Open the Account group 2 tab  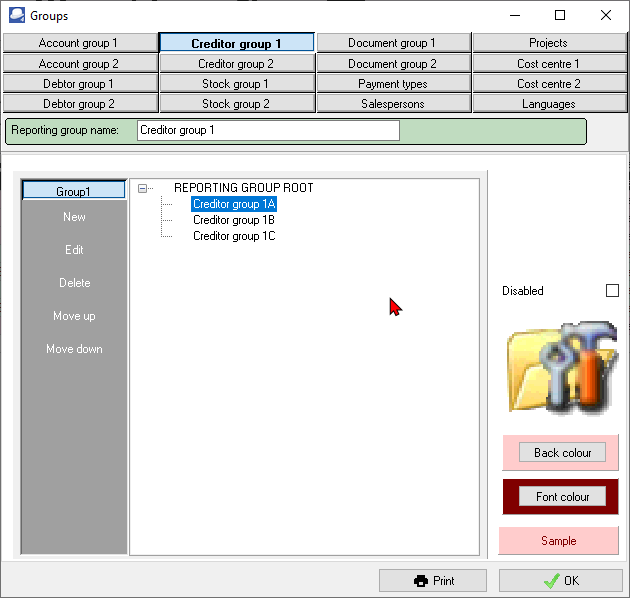pyautogui.click(x=80, y=63)
